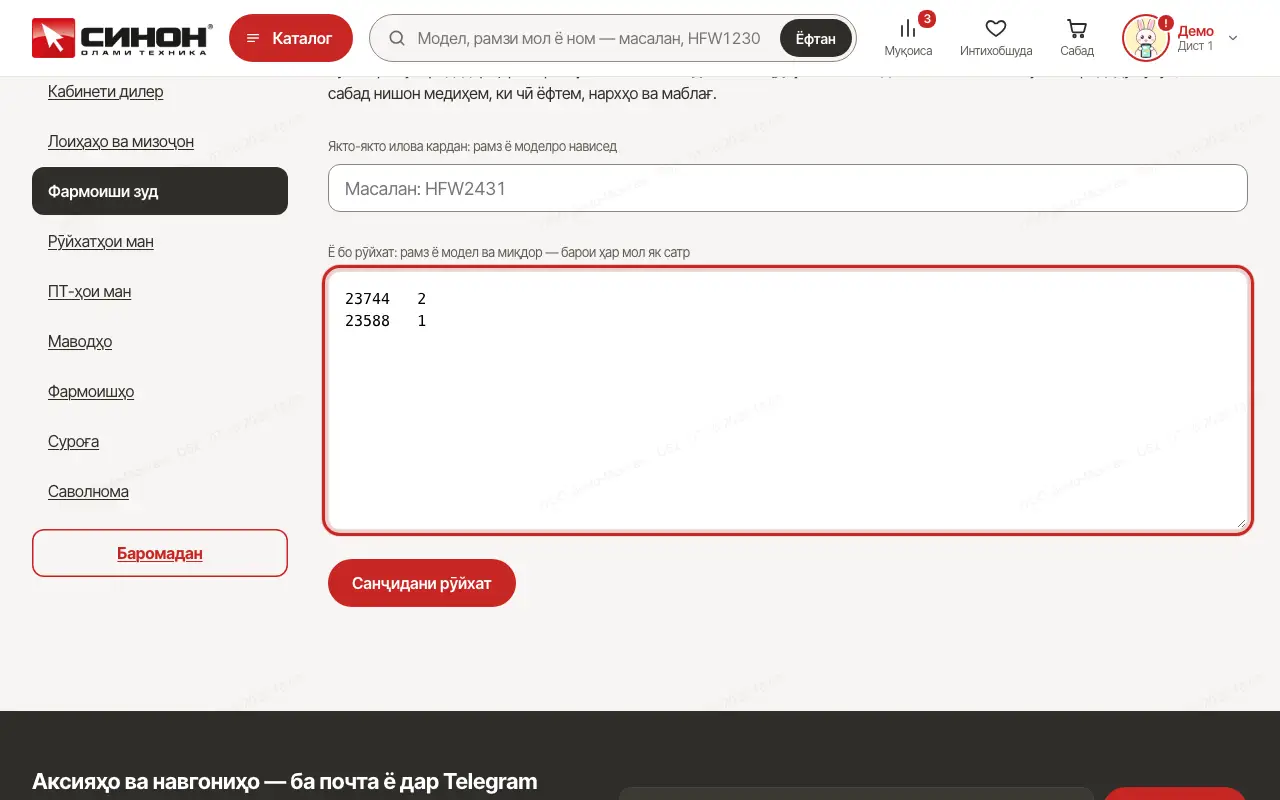Open ПТ-ҳои ман in the sidebar
This screenshot has width=1280, height=800.
click(x=90, y=291)
